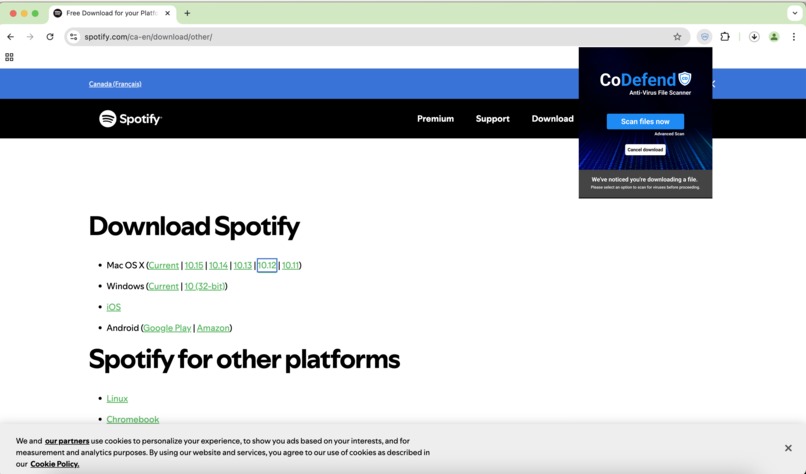The image size is (806, 474).
Task: Click Mac OS X 10.15 download link
Action: click(194, 265)
